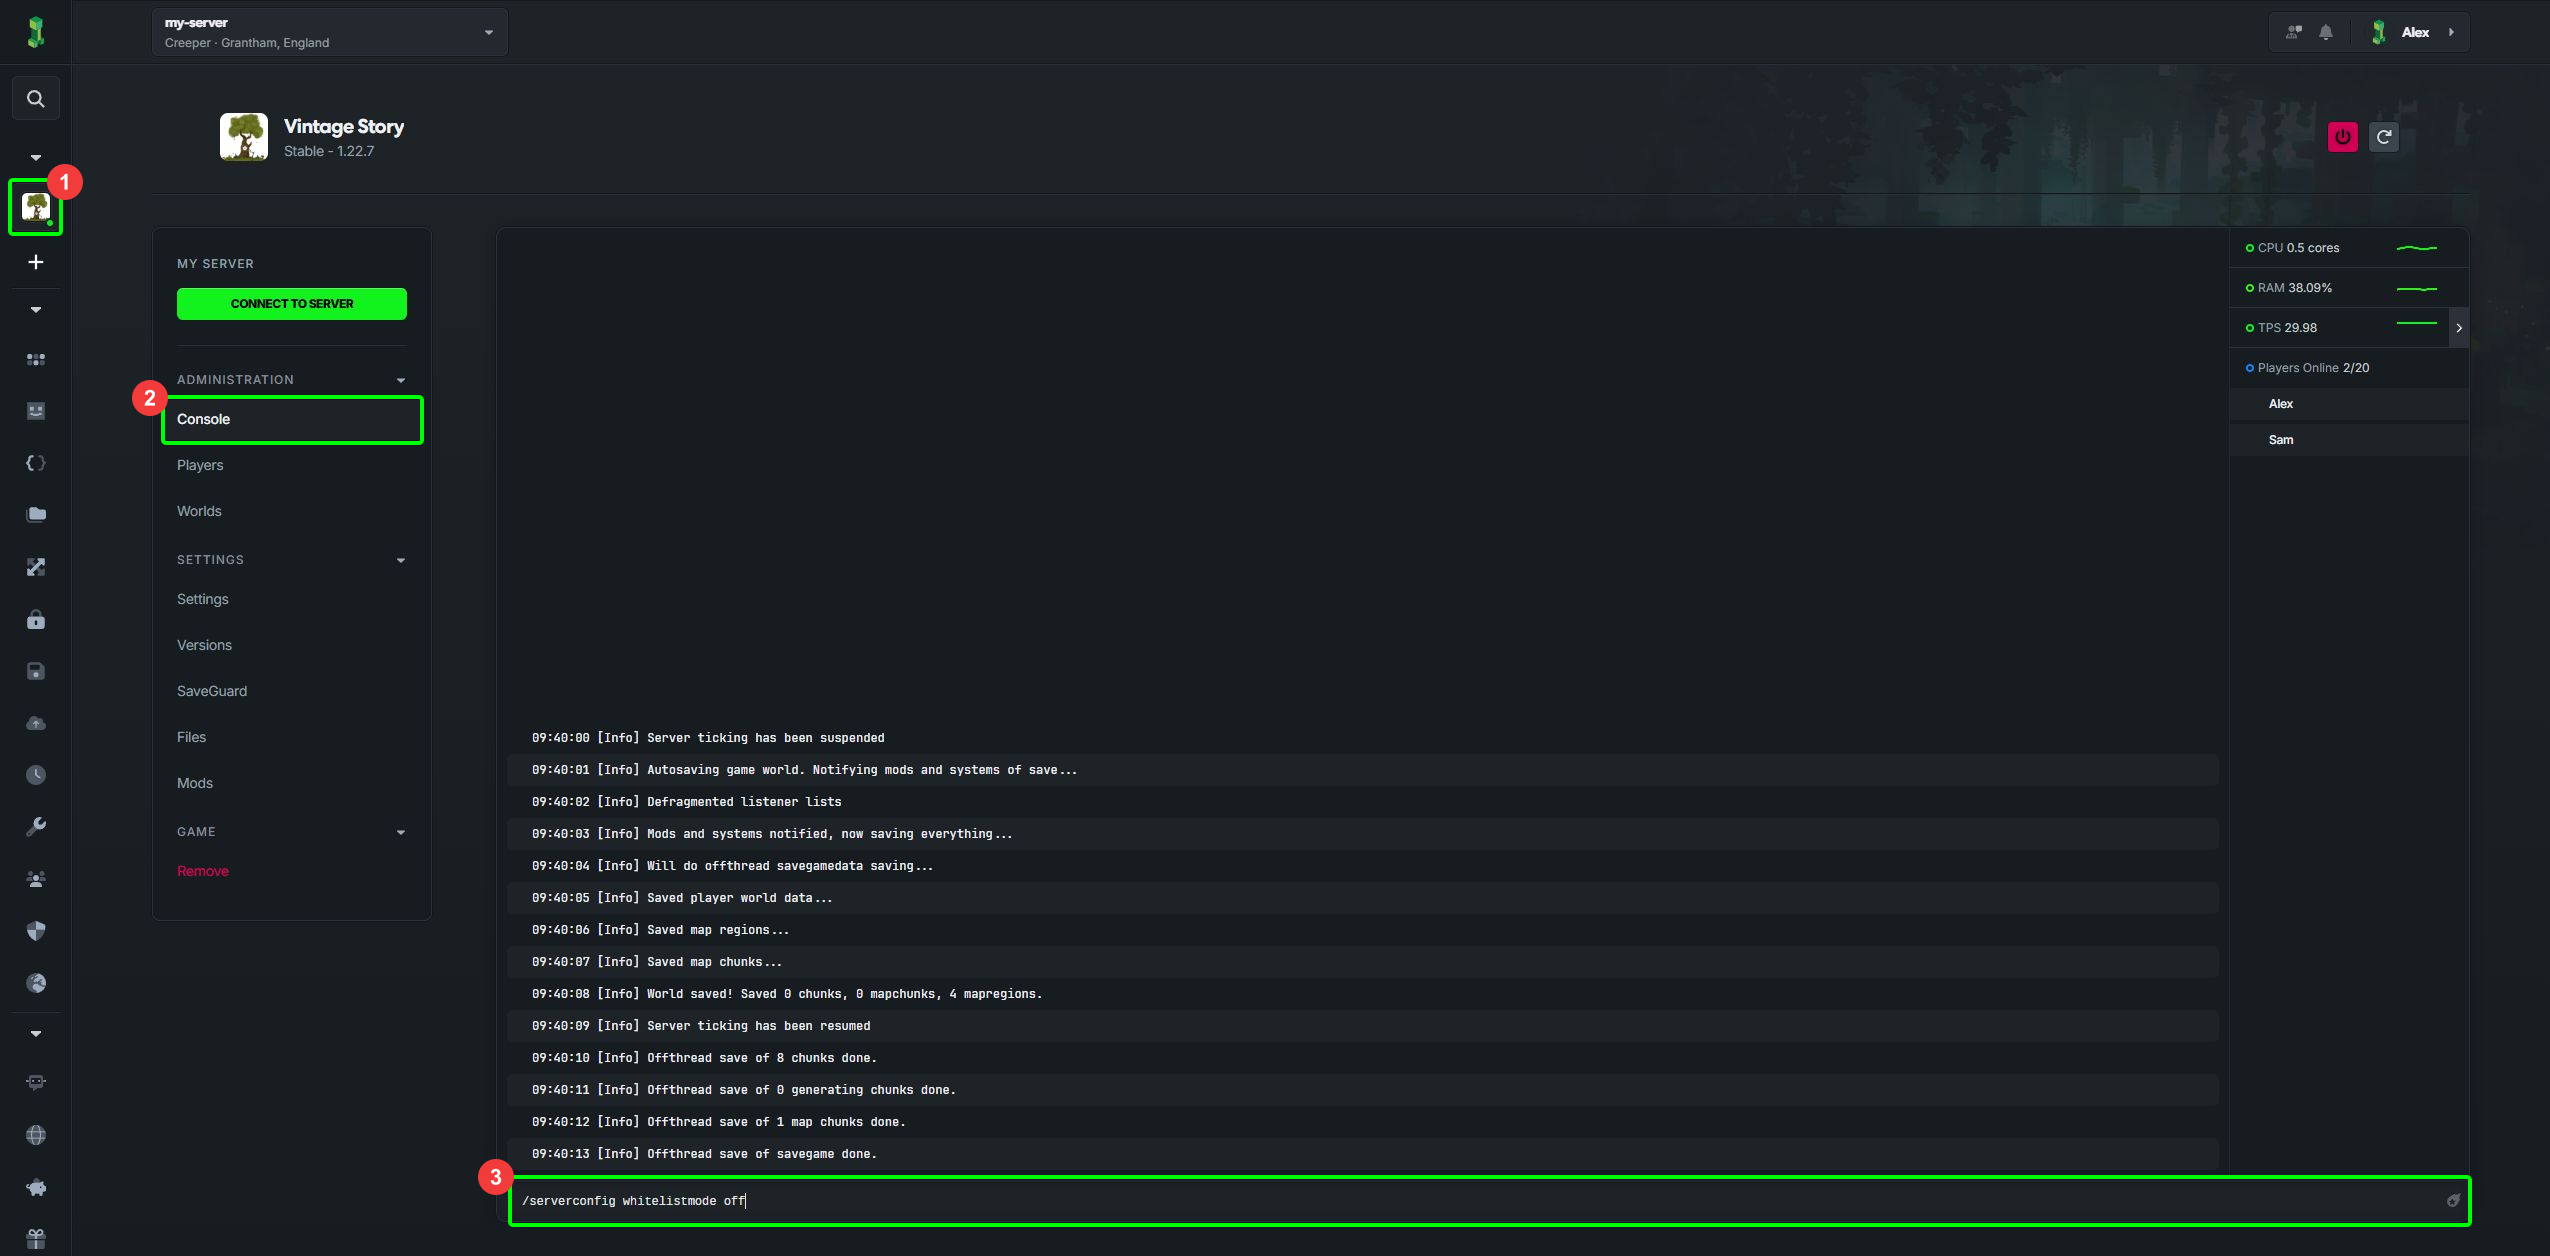Open the Versions page

(x=204, y=645)
